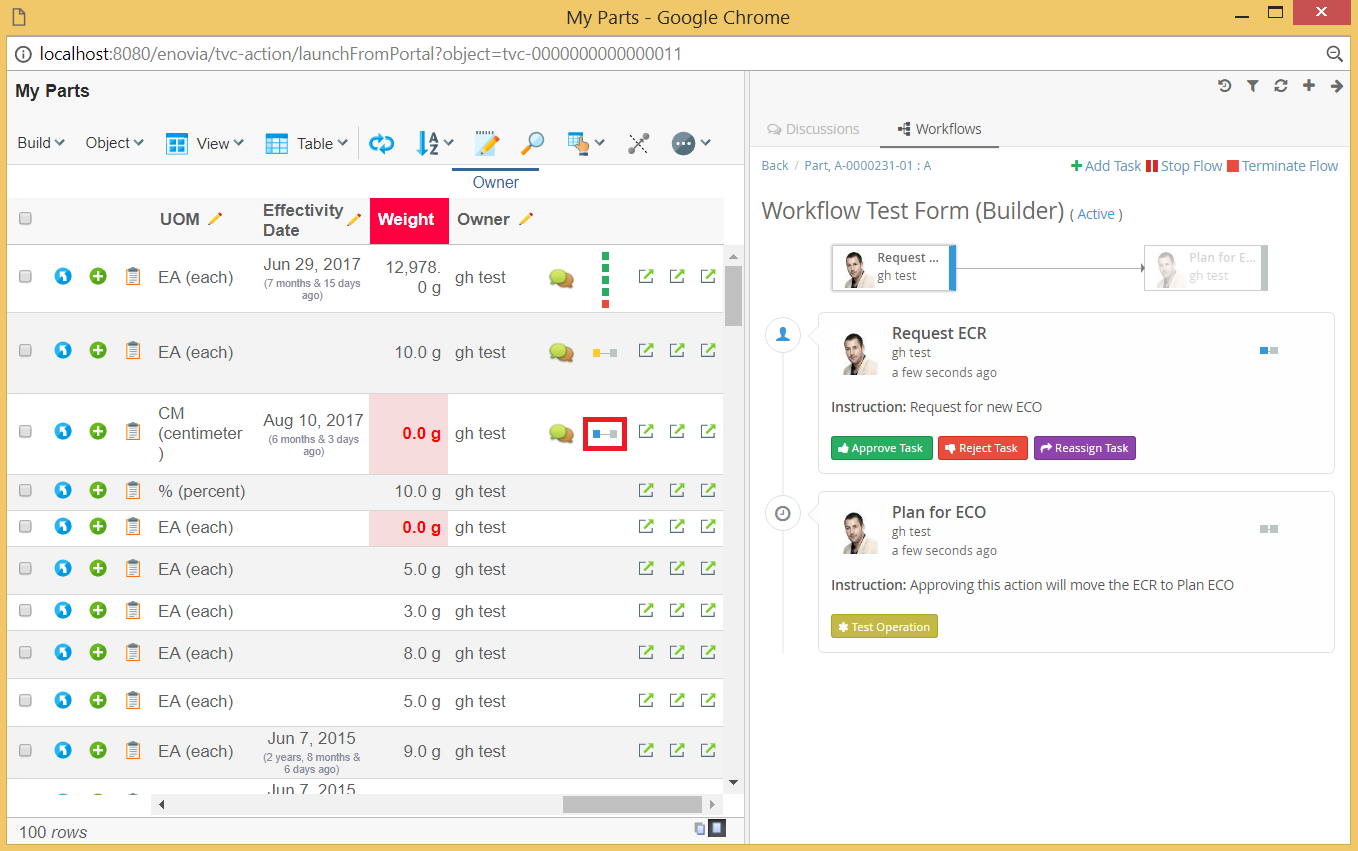This screenshot has width=1358, height=851.
Task: Click the filter funnel icon in right panel
Action: click(x=1252, y=86)
